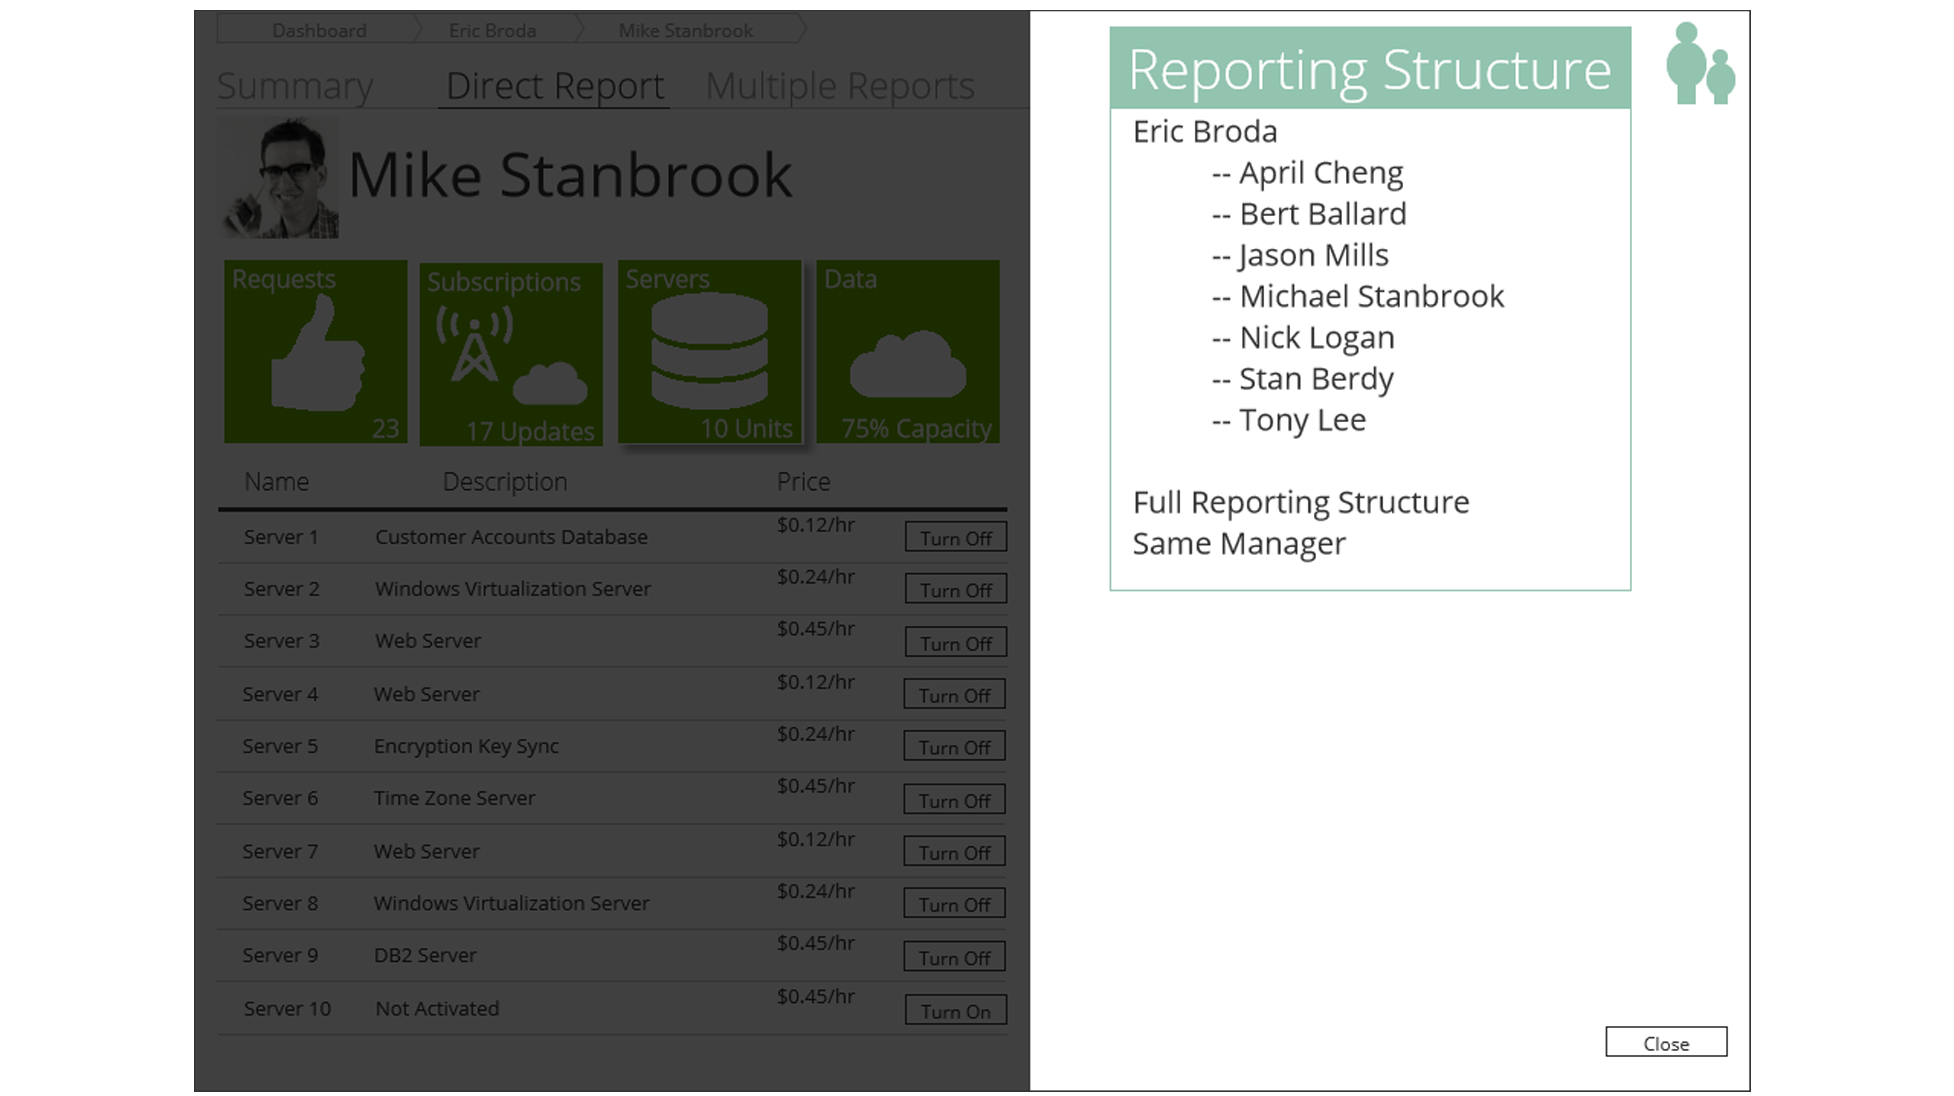Open the Subscriptions antenna tile
Viewport: 1954px width, 1096px height.
[x=510, y=354]
